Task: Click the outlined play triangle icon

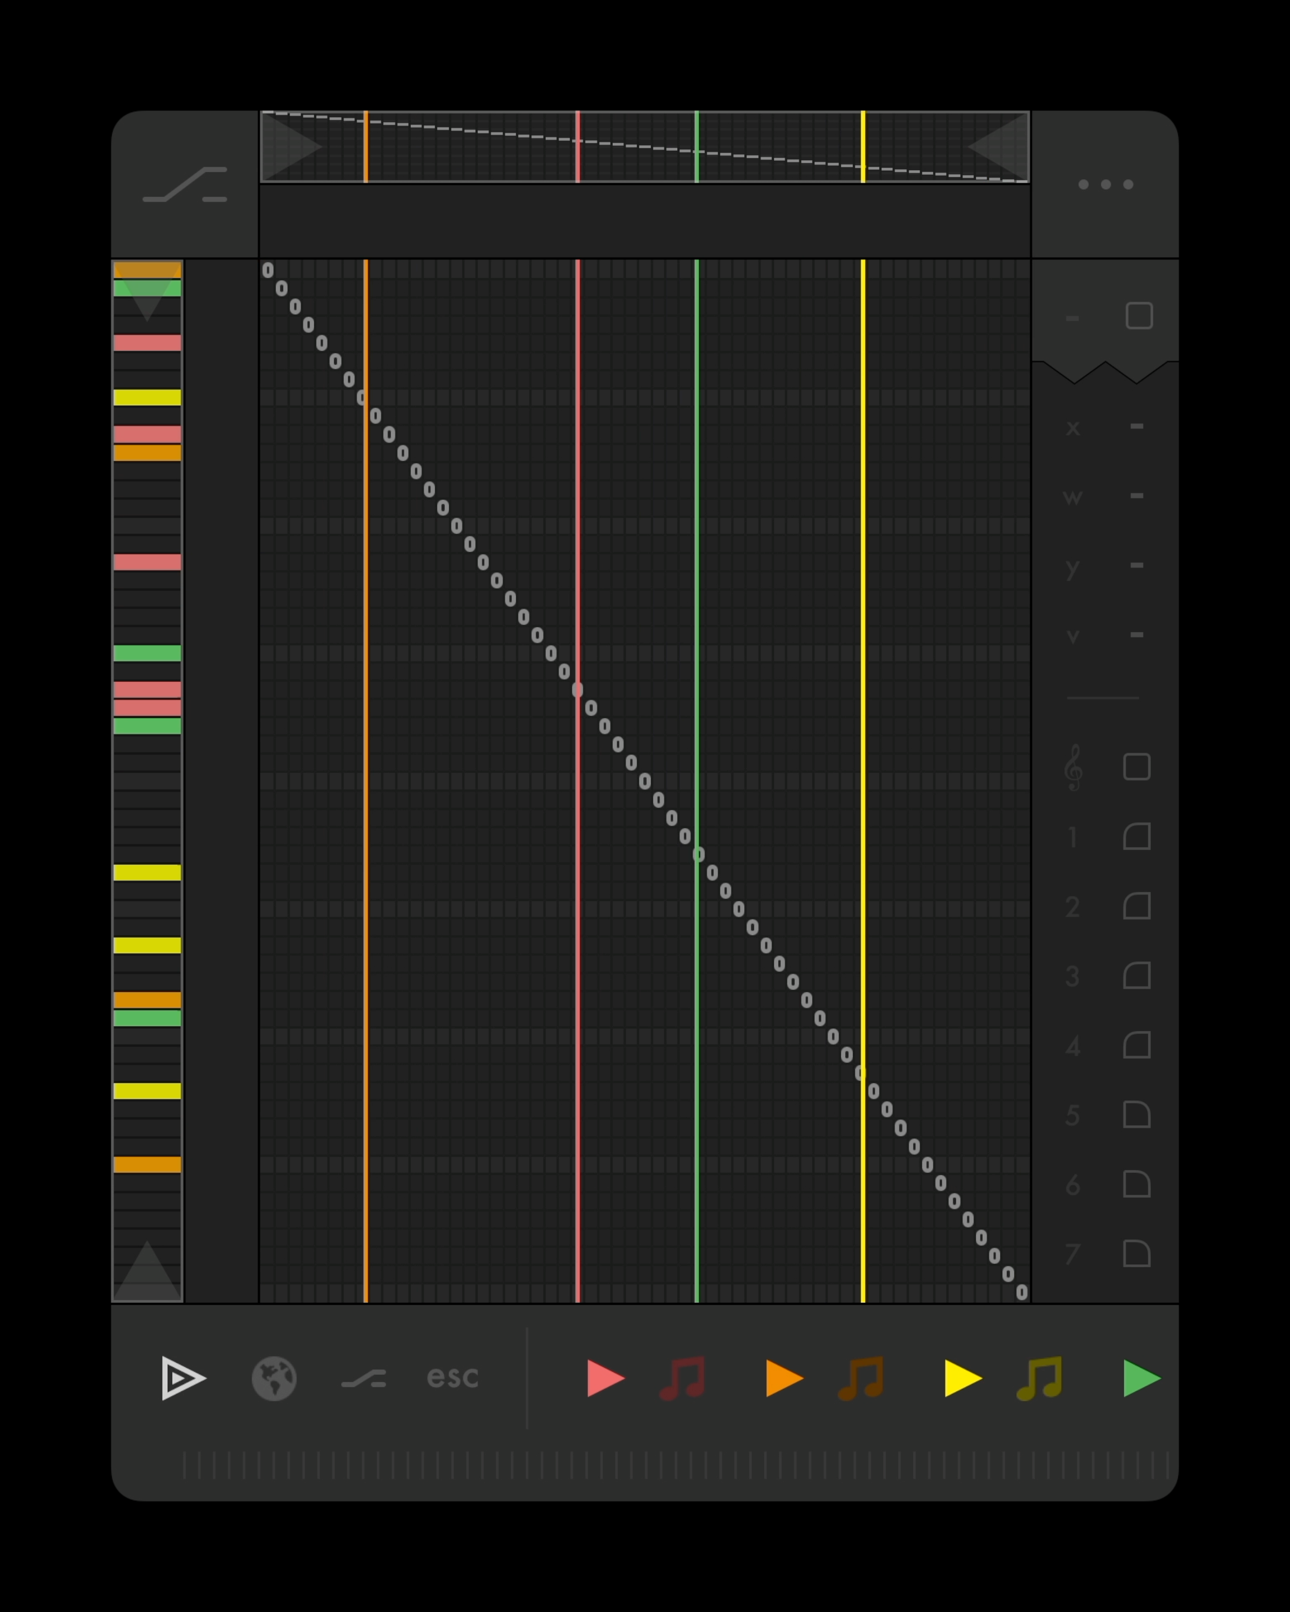Action: coord(182,1378)
